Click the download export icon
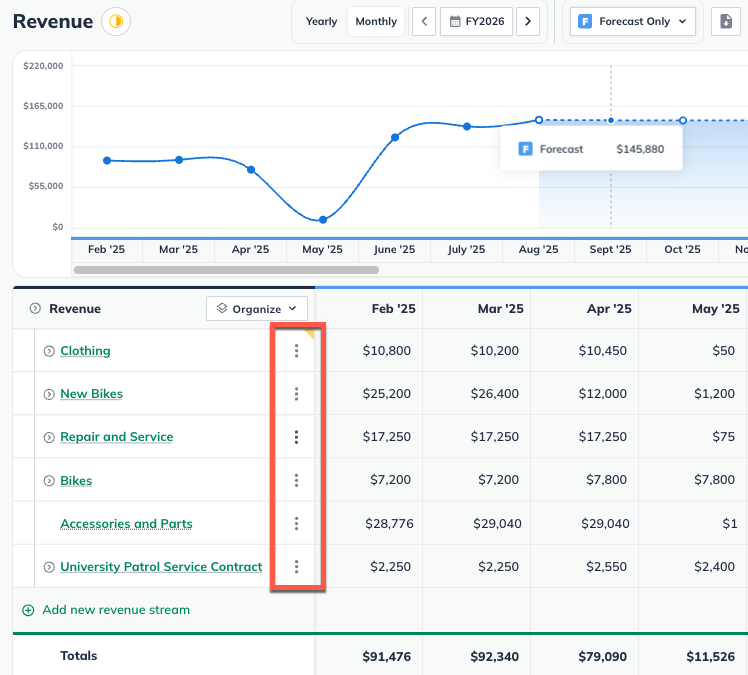Viewport: 748px width, 675px height. click(x=726, y=21)
